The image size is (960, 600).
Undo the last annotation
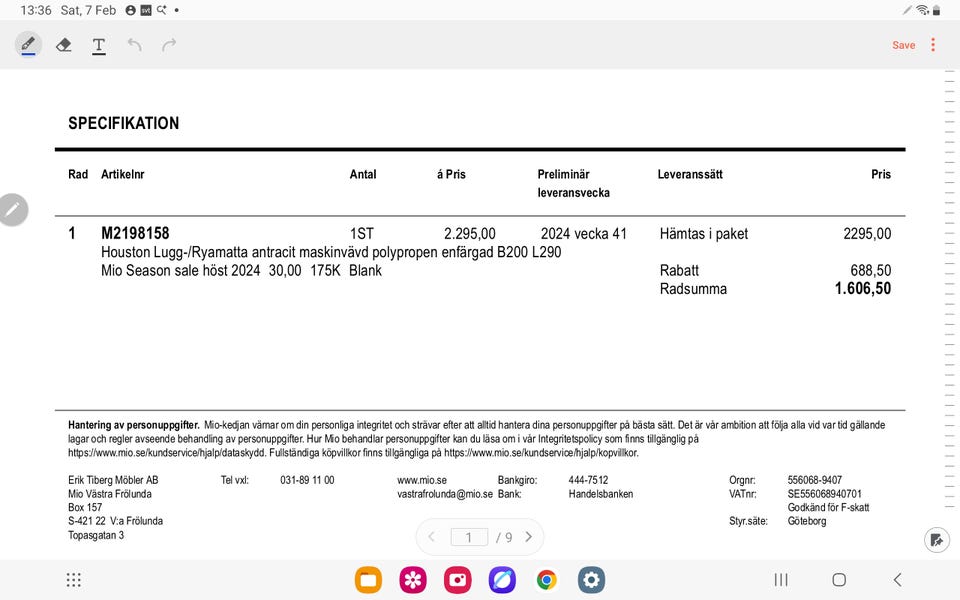click(135, 45)
